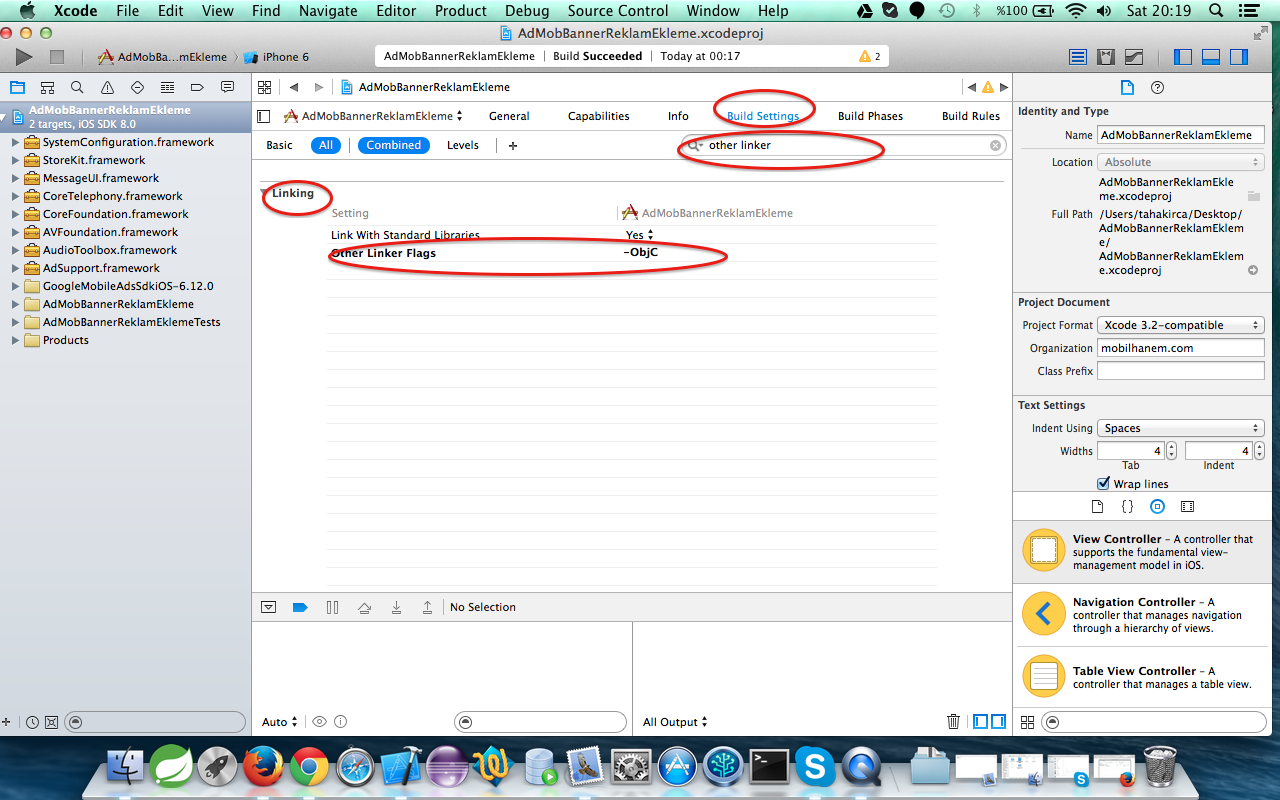Open the related items grid icon
The height and width of the screenshot is (800, 1280).
pos(265,87)
